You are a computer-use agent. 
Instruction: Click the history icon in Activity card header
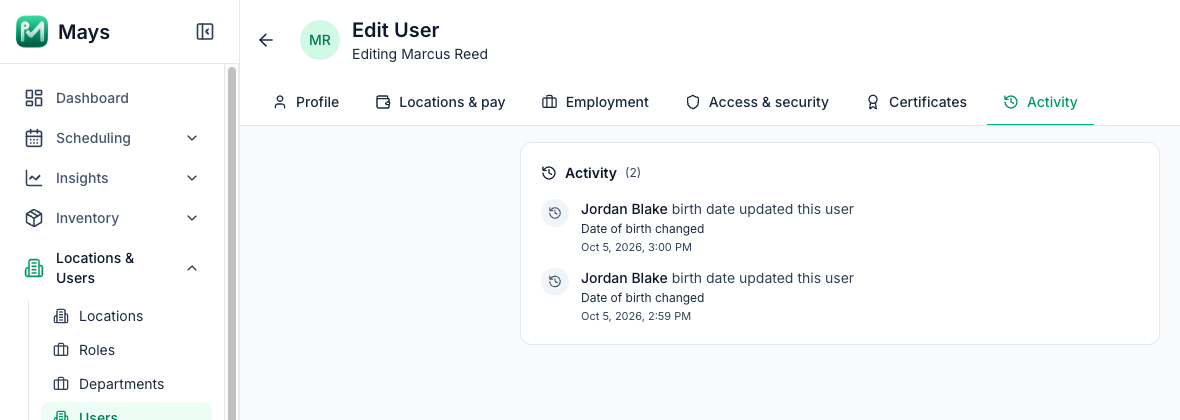(549, 173)
